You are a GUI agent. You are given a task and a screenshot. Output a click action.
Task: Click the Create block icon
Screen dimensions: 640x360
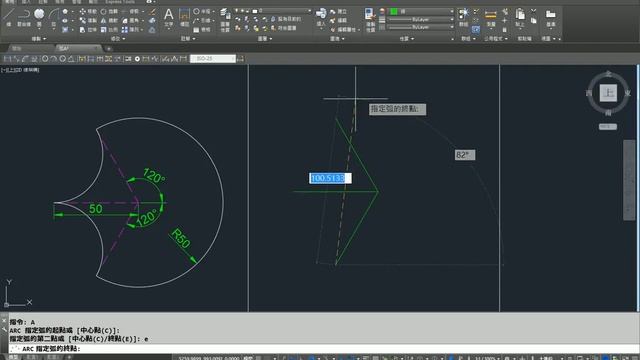tap(333, 11)
